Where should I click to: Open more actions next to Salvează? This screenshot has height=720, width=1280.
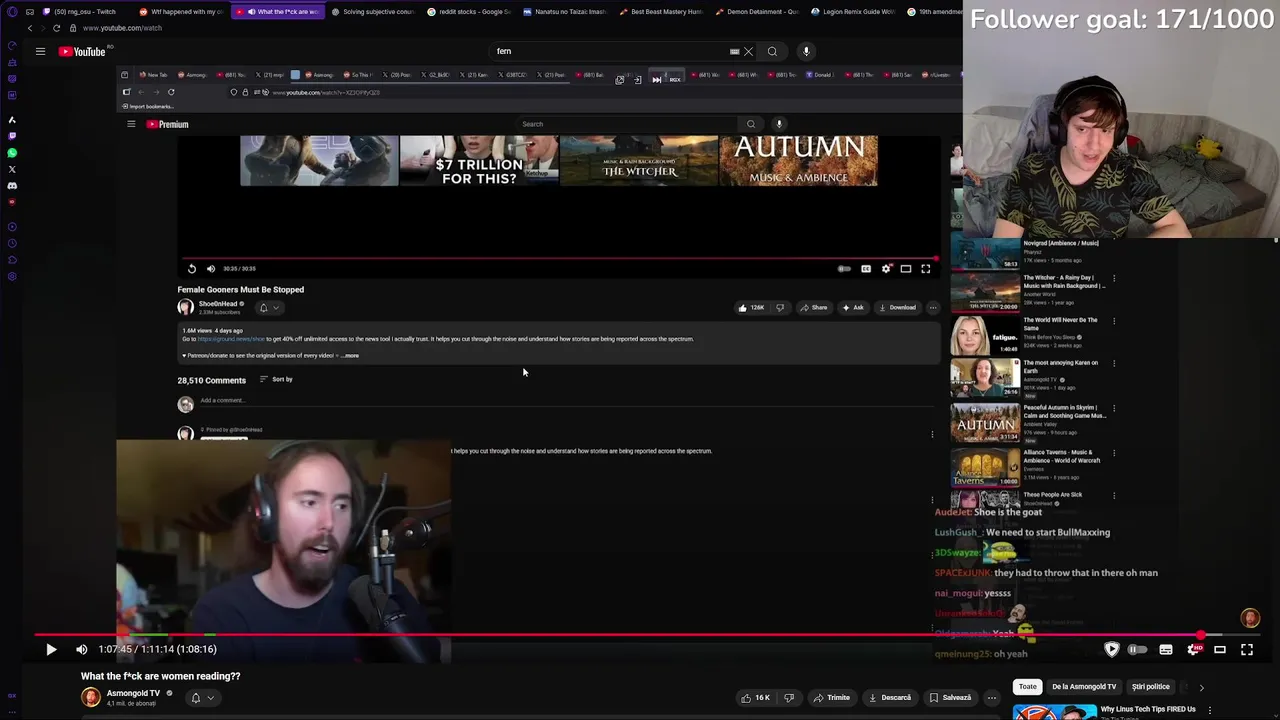coord(992,698)
